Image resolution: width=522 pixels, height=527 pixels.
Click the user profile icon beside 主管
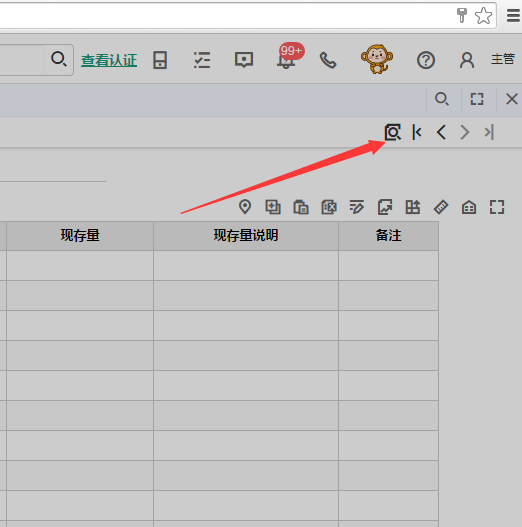467,60
